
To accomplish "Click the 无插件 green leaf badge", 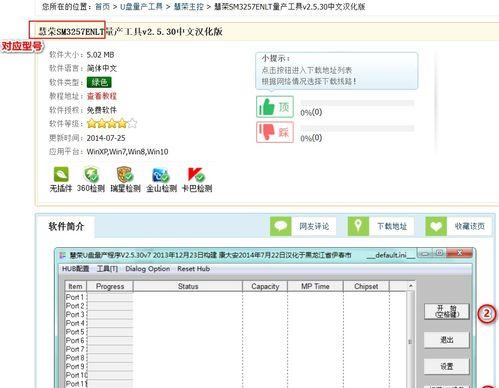I will coord(61,175).
